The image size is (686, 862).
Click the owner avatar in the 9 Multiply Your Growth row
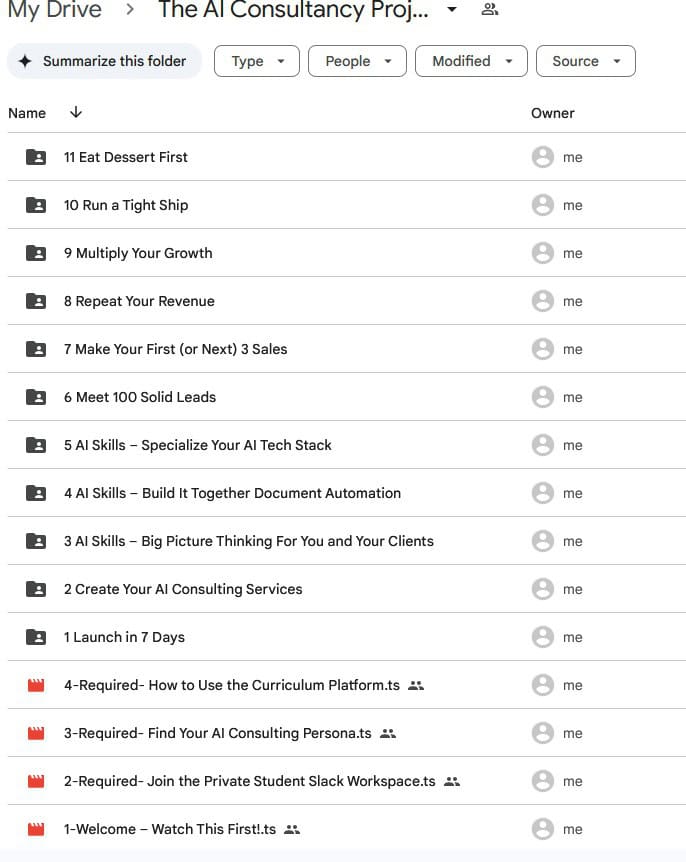tap(543, 253)
